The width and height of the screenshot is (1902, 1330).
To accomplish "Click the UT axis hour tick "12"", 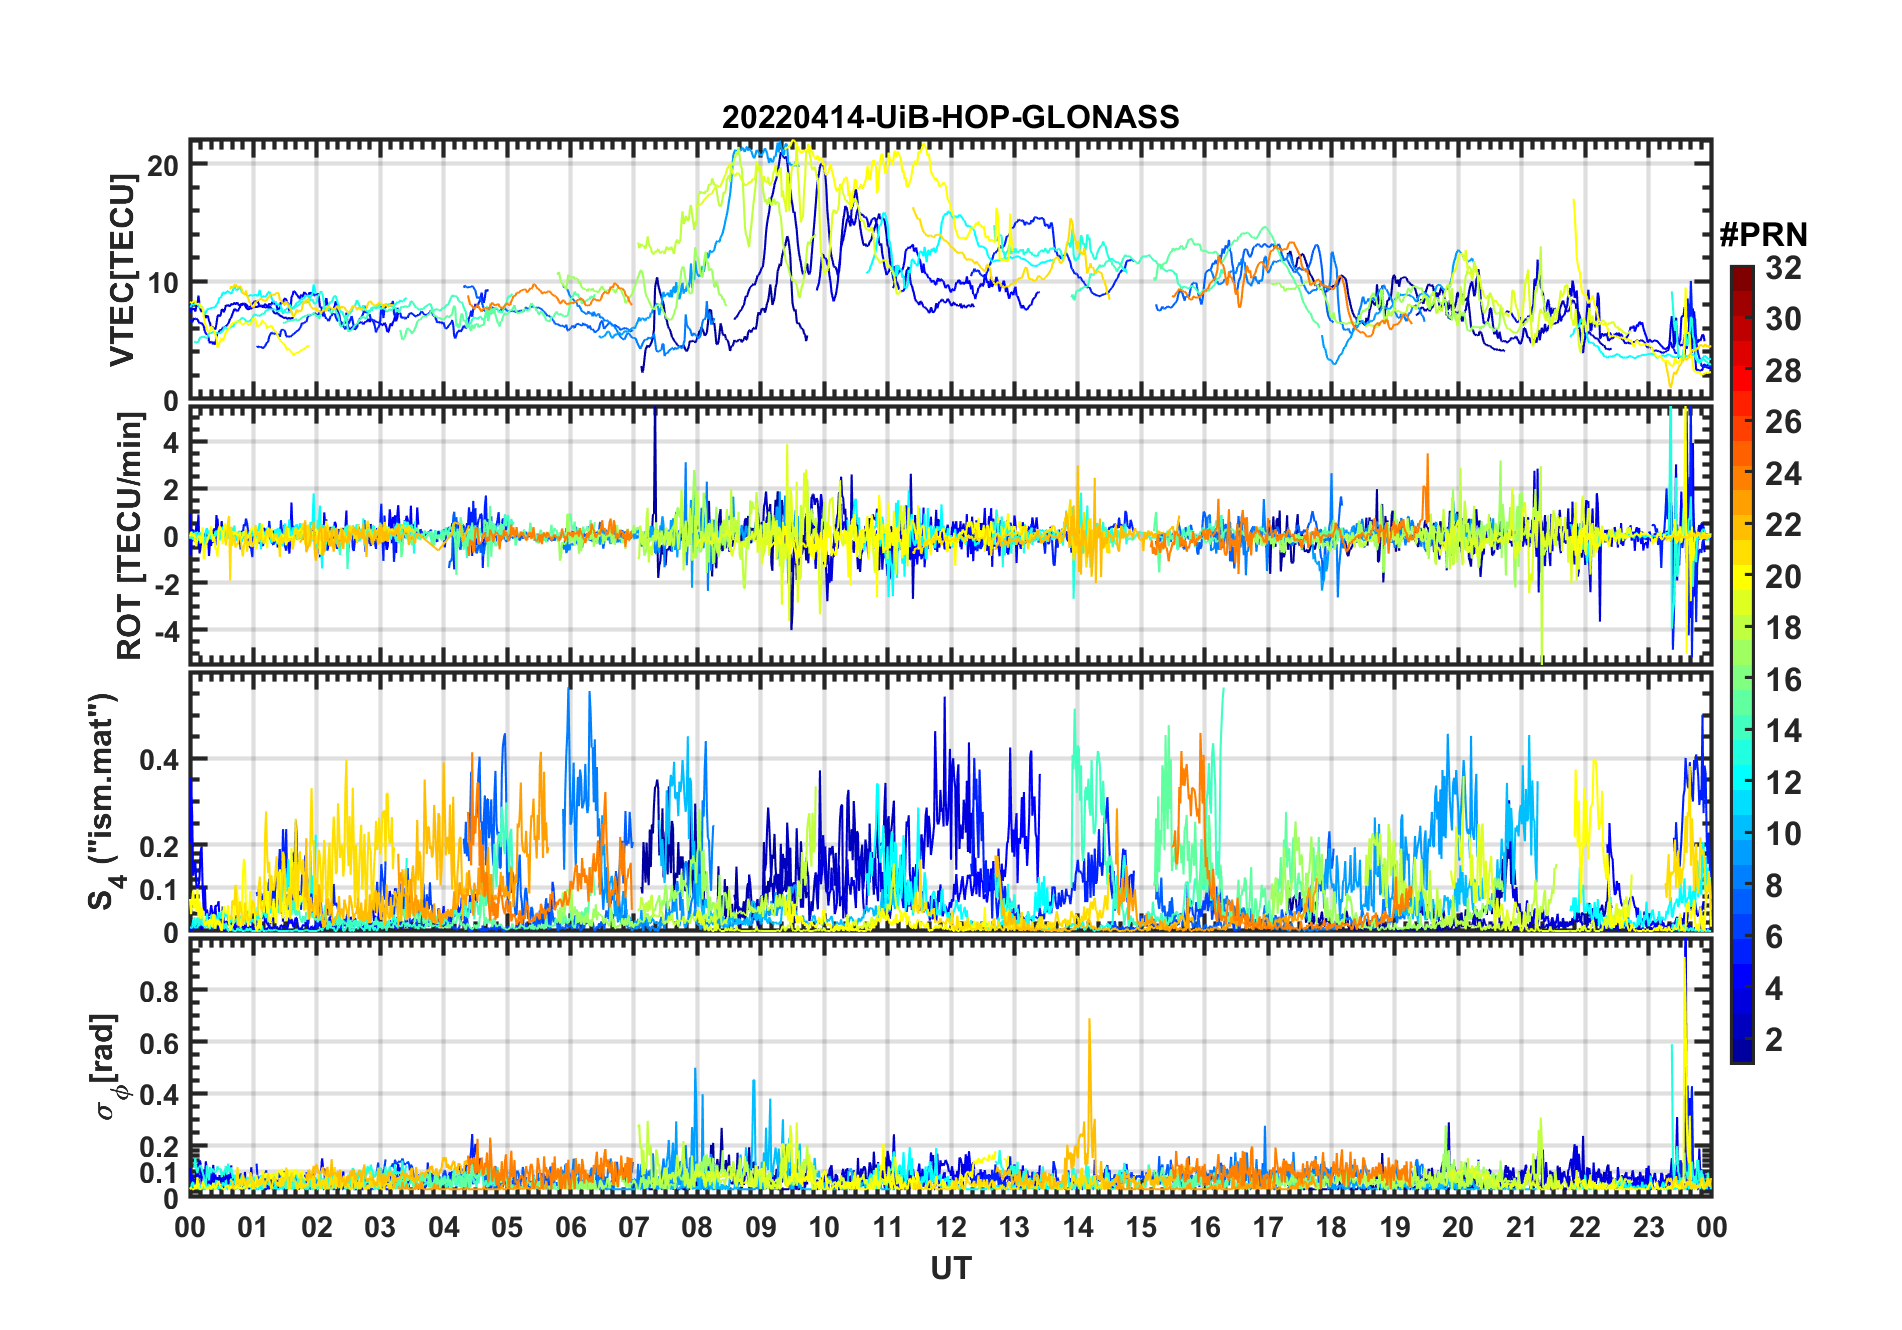I will (x=951, y=1227).
